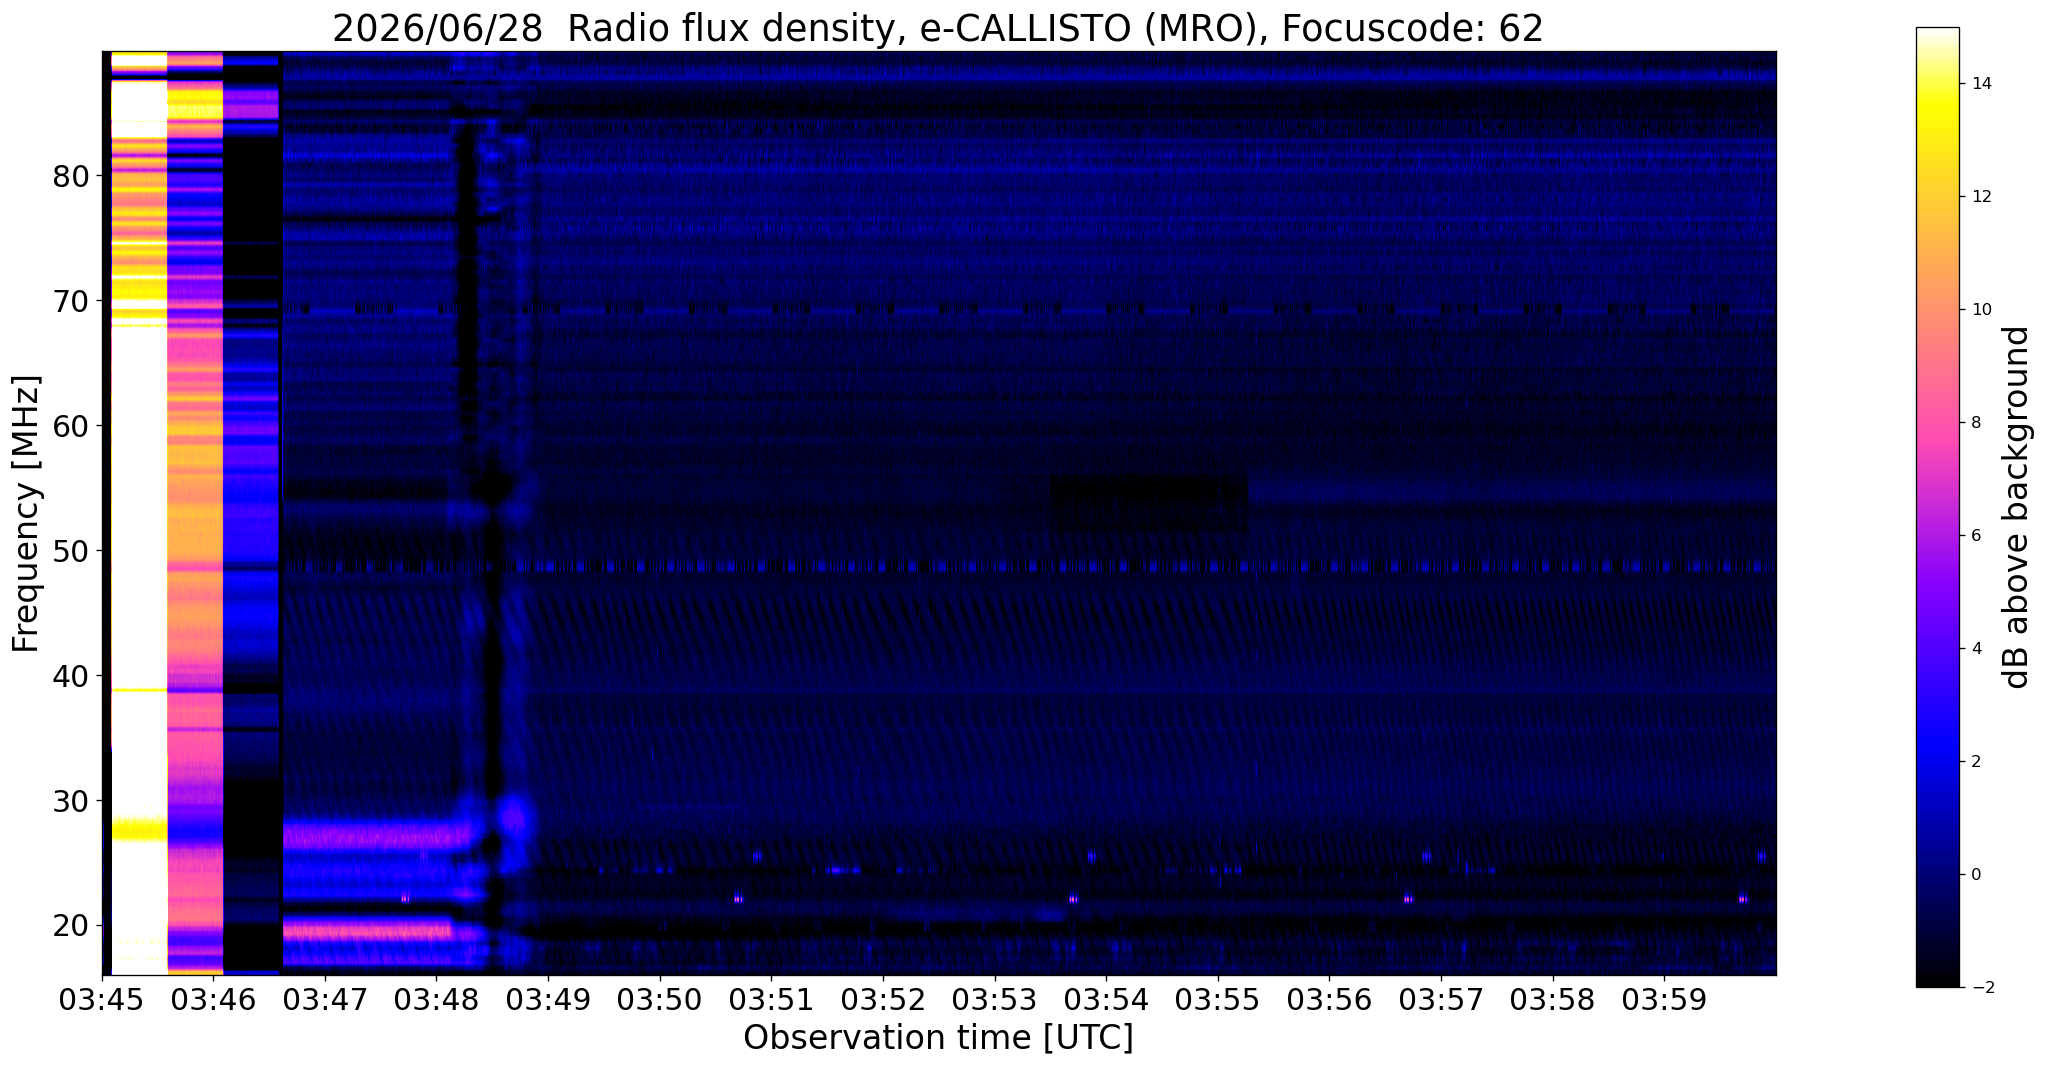Click the dark rectangular patch near 03:54, 54 MHz
This screenshot has height=1067, width=2047.
point(1148,503)
